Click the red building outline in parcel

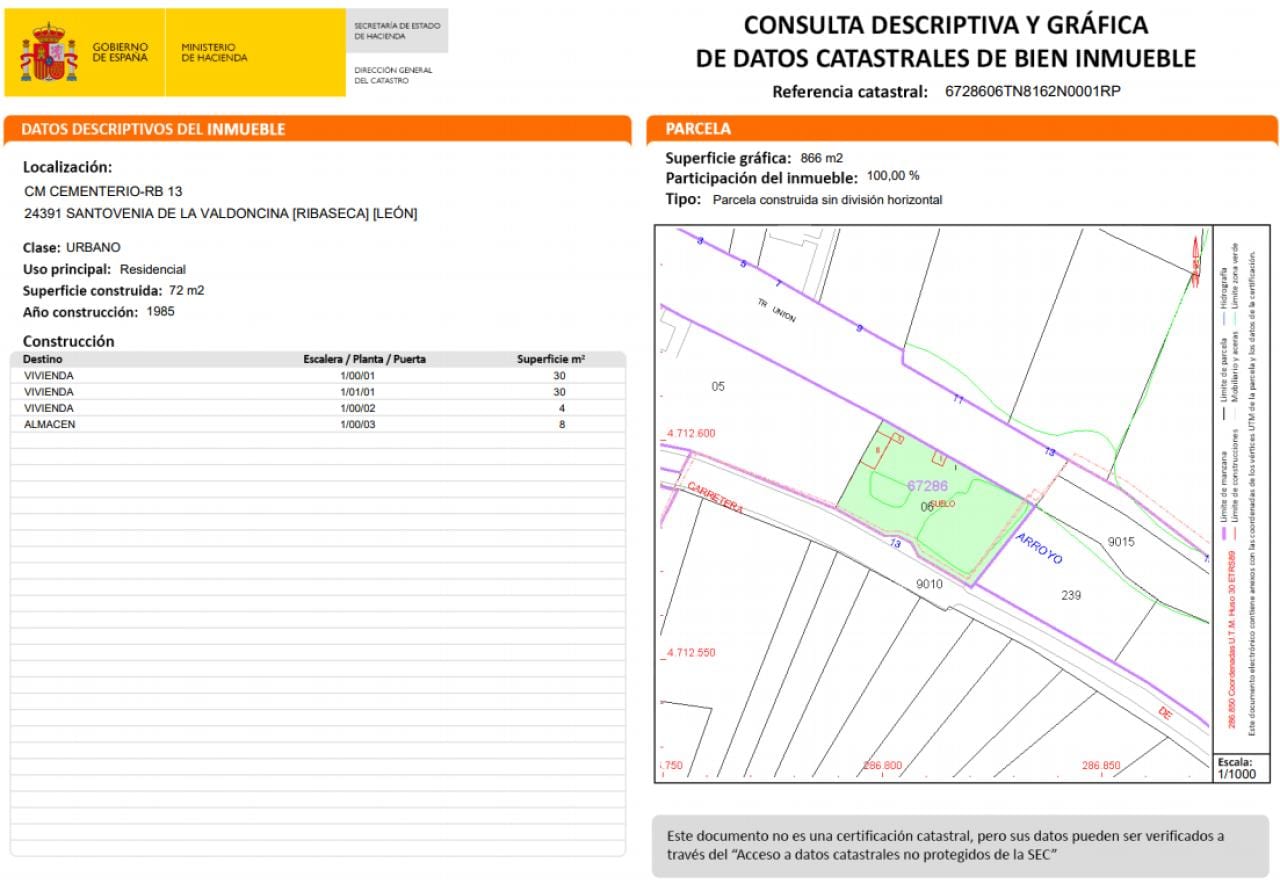pyautogui.click(x=878, y=452)
